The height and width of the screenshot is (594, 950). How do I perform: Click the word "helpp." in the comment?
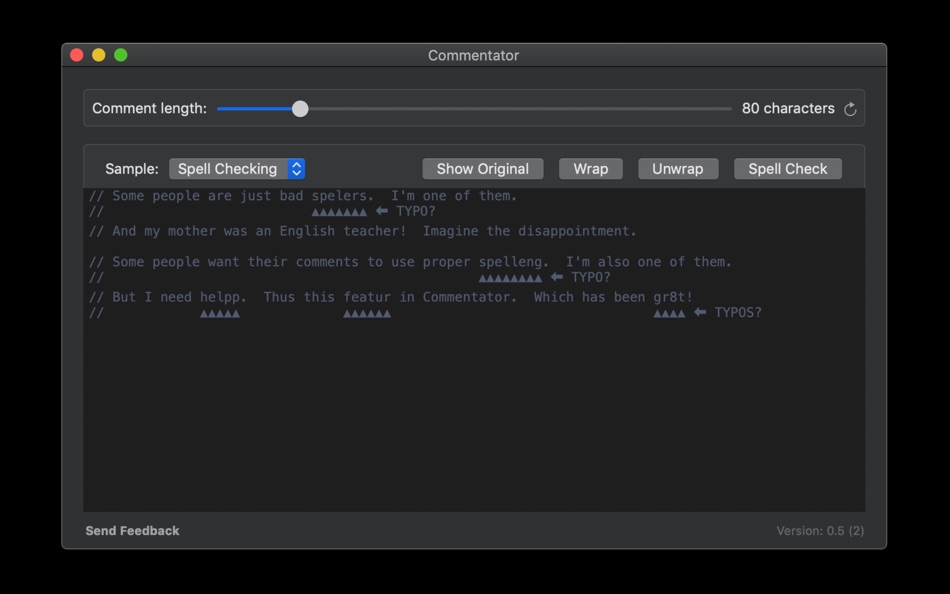pyautogui.click(x=224, y=297)
